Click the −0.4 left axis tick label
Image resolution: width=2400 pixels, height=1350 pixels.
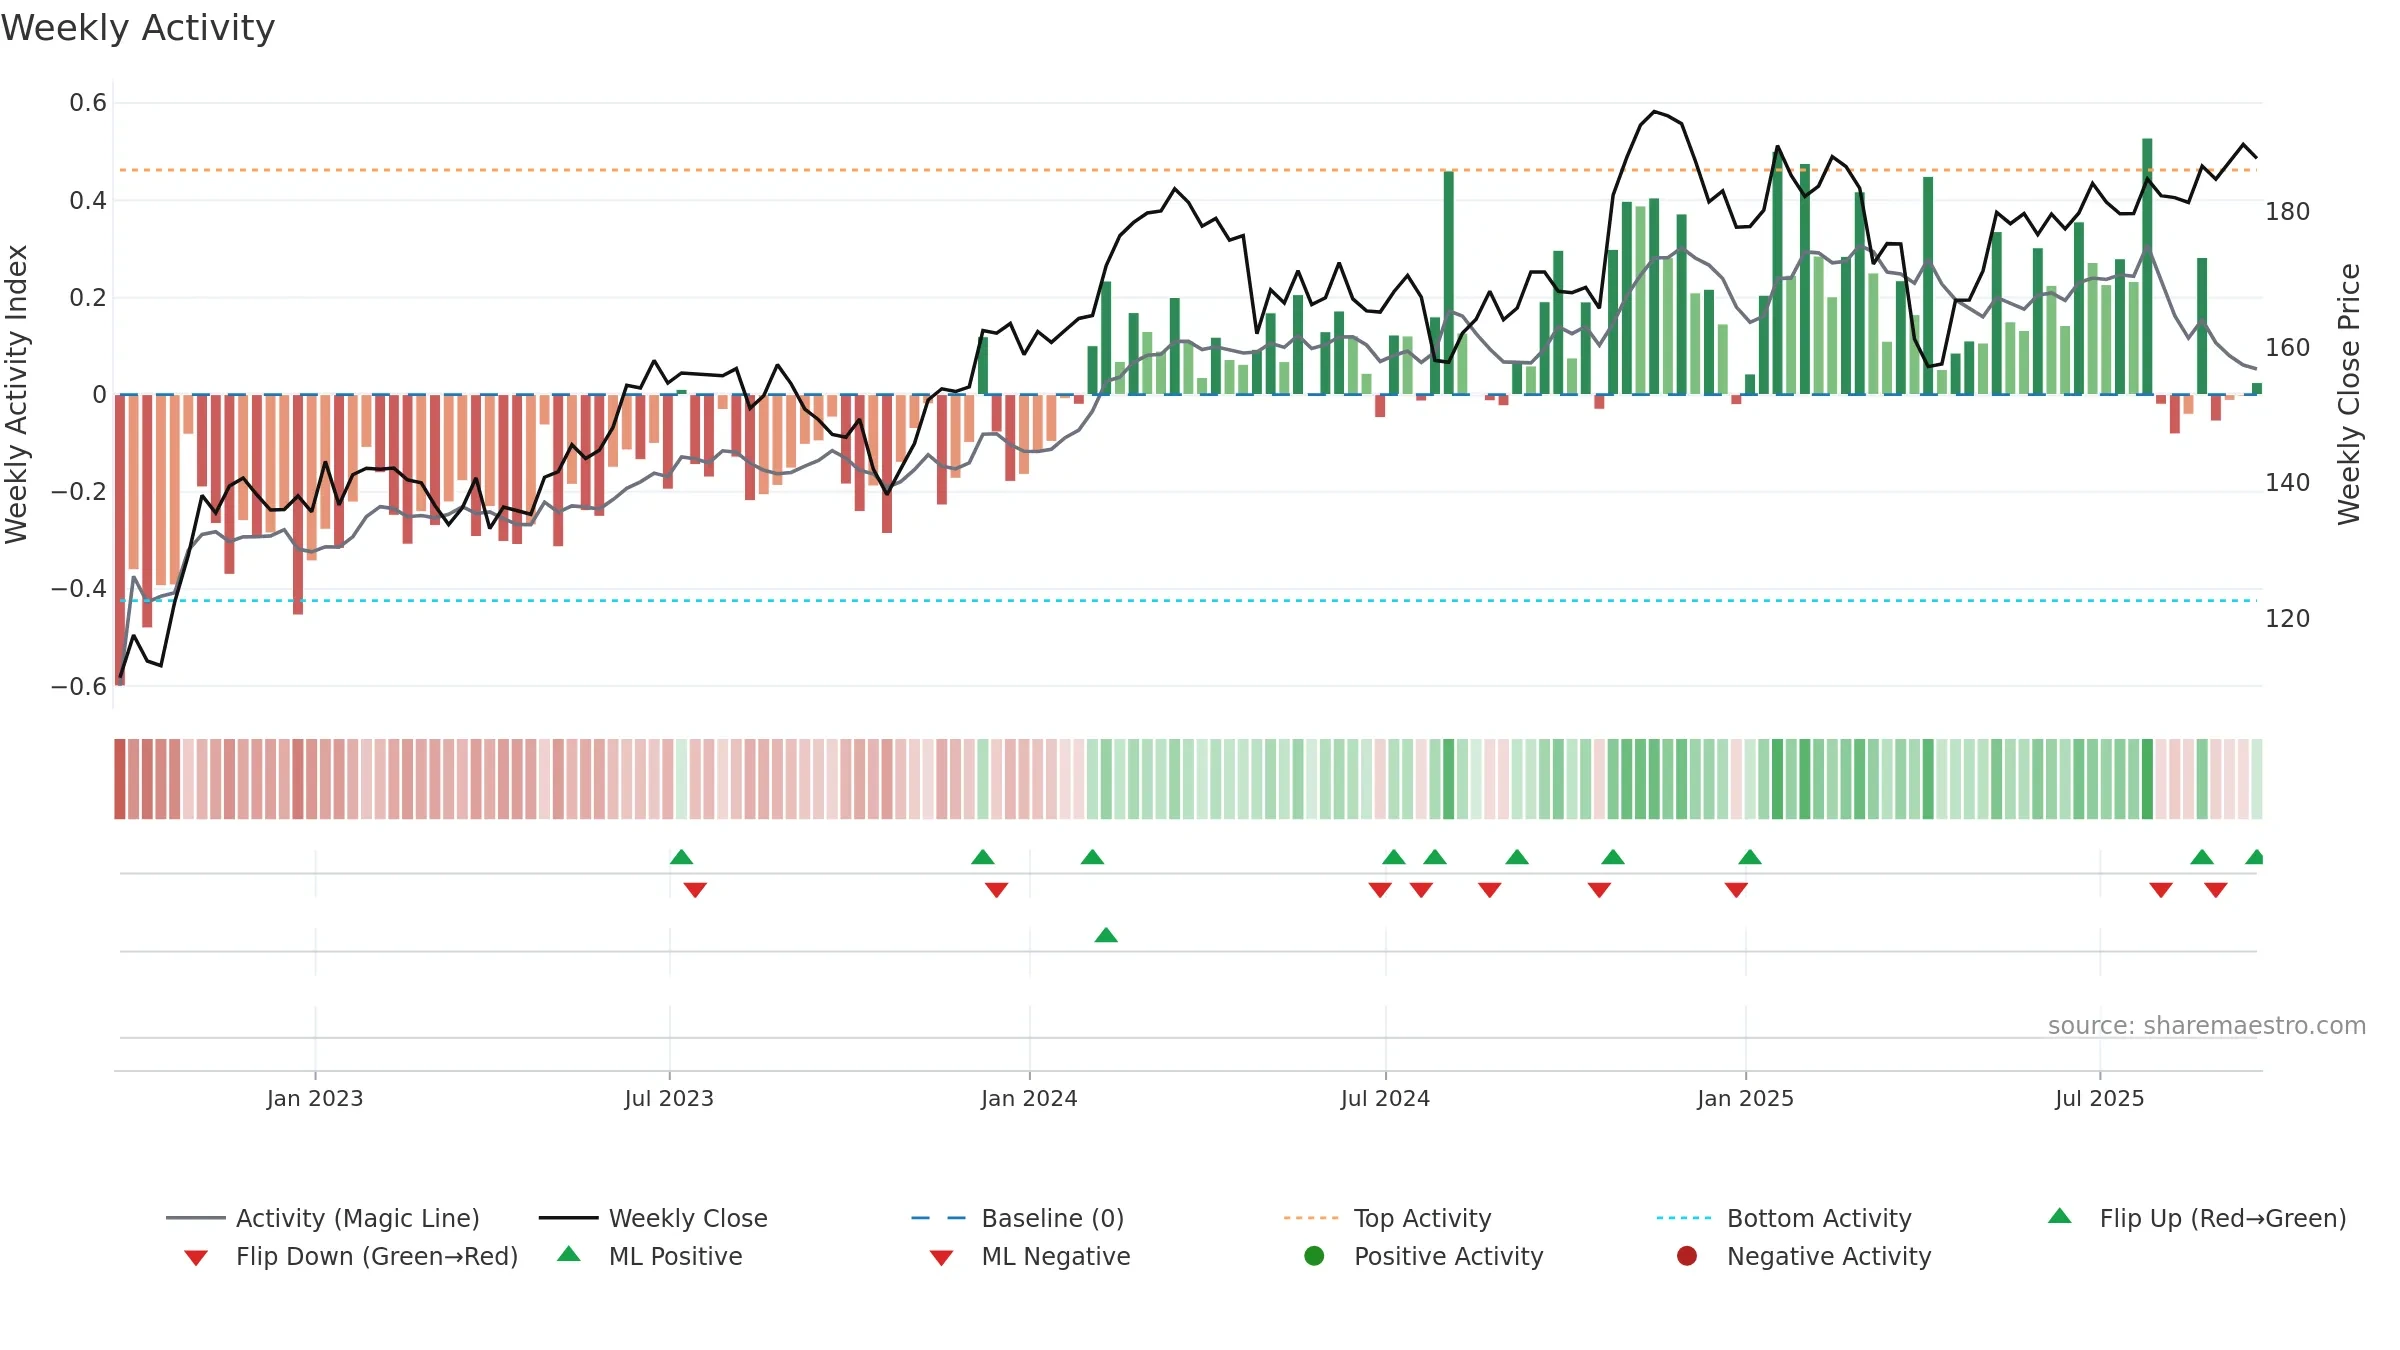click(x=79, y=589)
